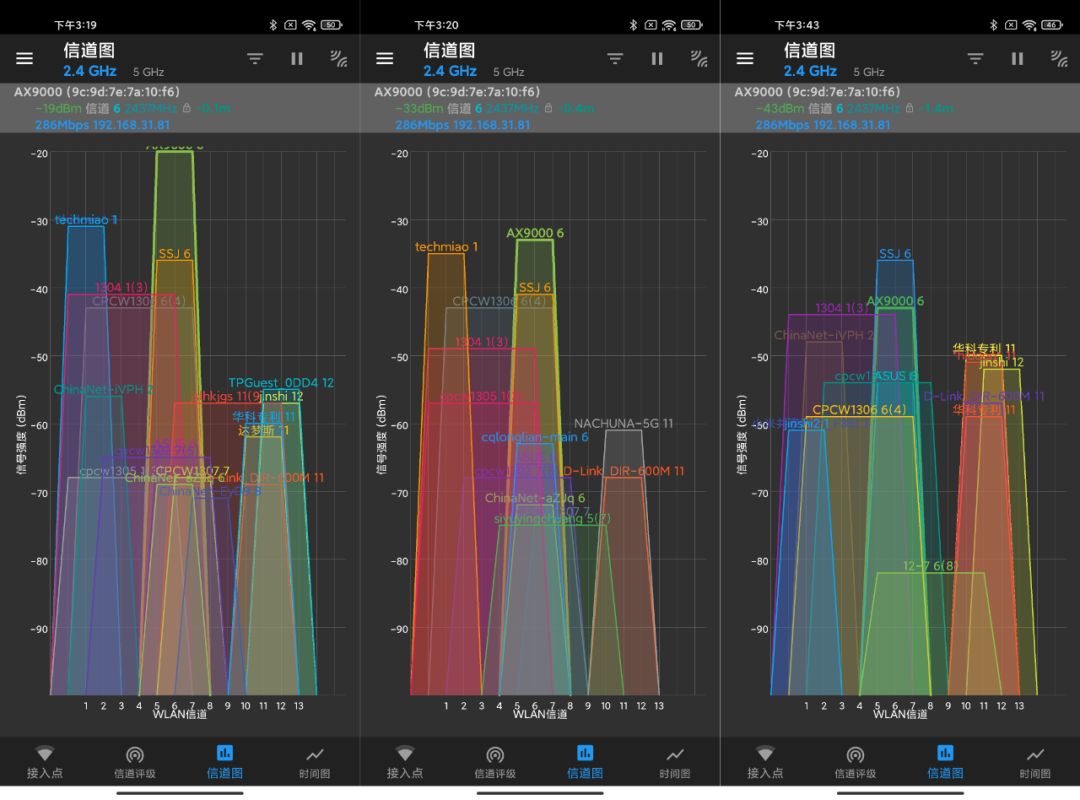The image size is (1080, 800).
Task: Pause scanning in the middle screen
Action: pyautogui.click(x=657, y=59)
